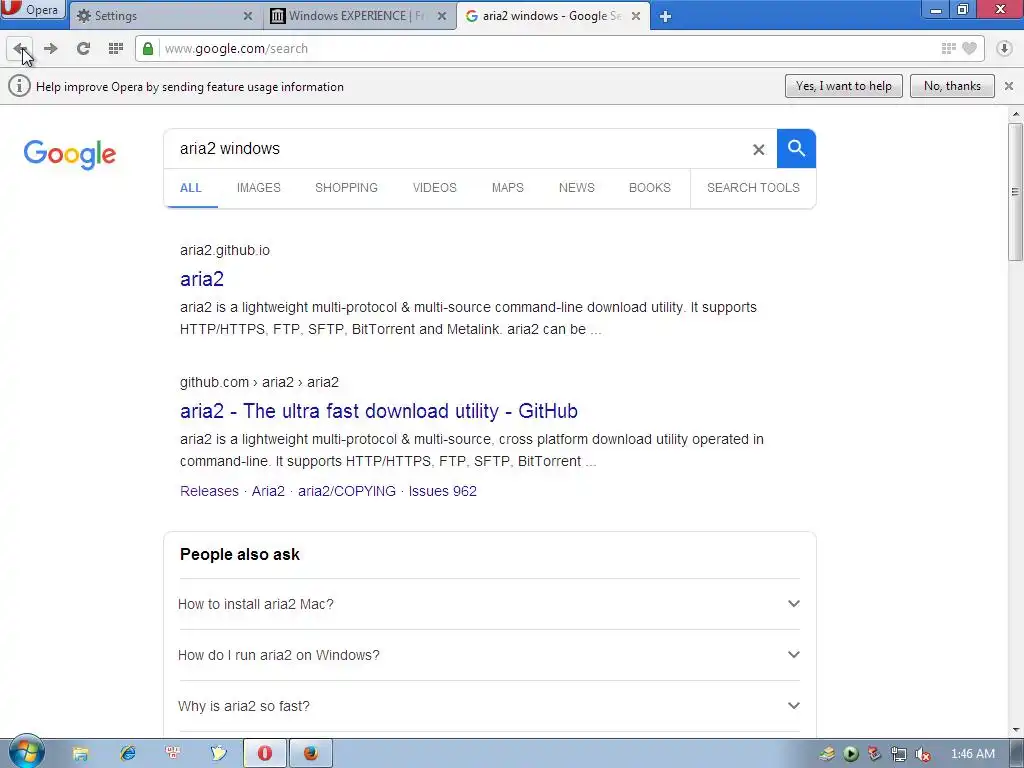Expand 'How to install aria2 Mac?' question

(489, 604)
